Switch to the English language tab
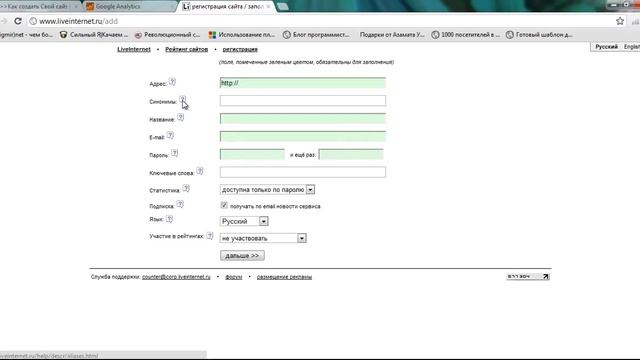 click(x=631, y=47)
